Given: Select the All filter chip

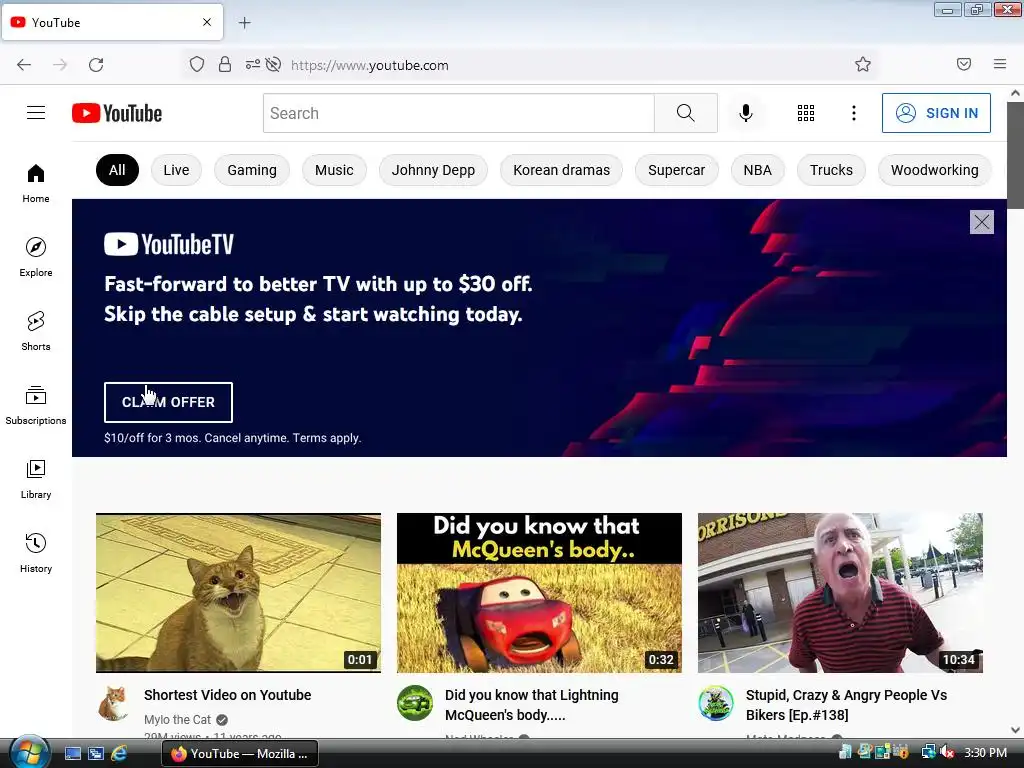Looking at the screenshot, I should (117, 170).
